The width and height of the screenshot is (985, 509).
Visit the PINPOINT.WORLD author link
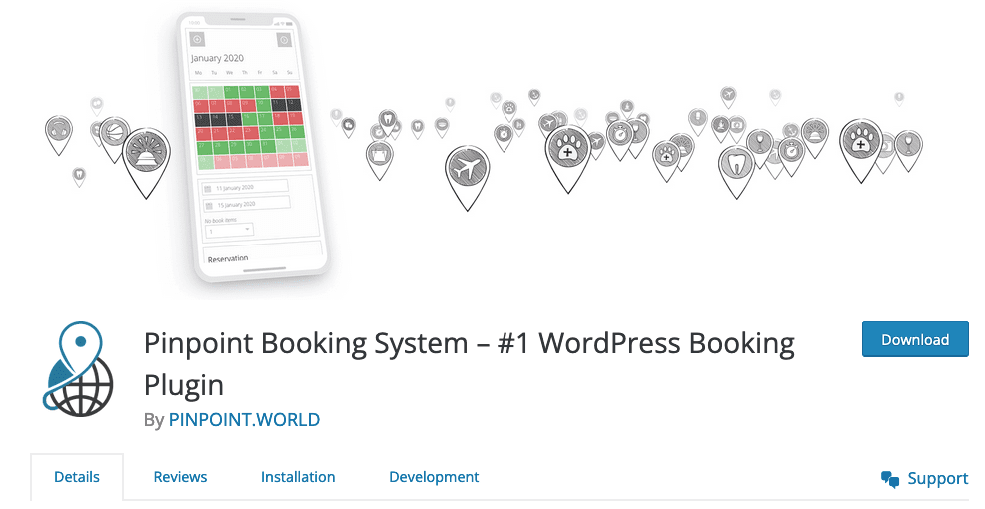[244, 420]
